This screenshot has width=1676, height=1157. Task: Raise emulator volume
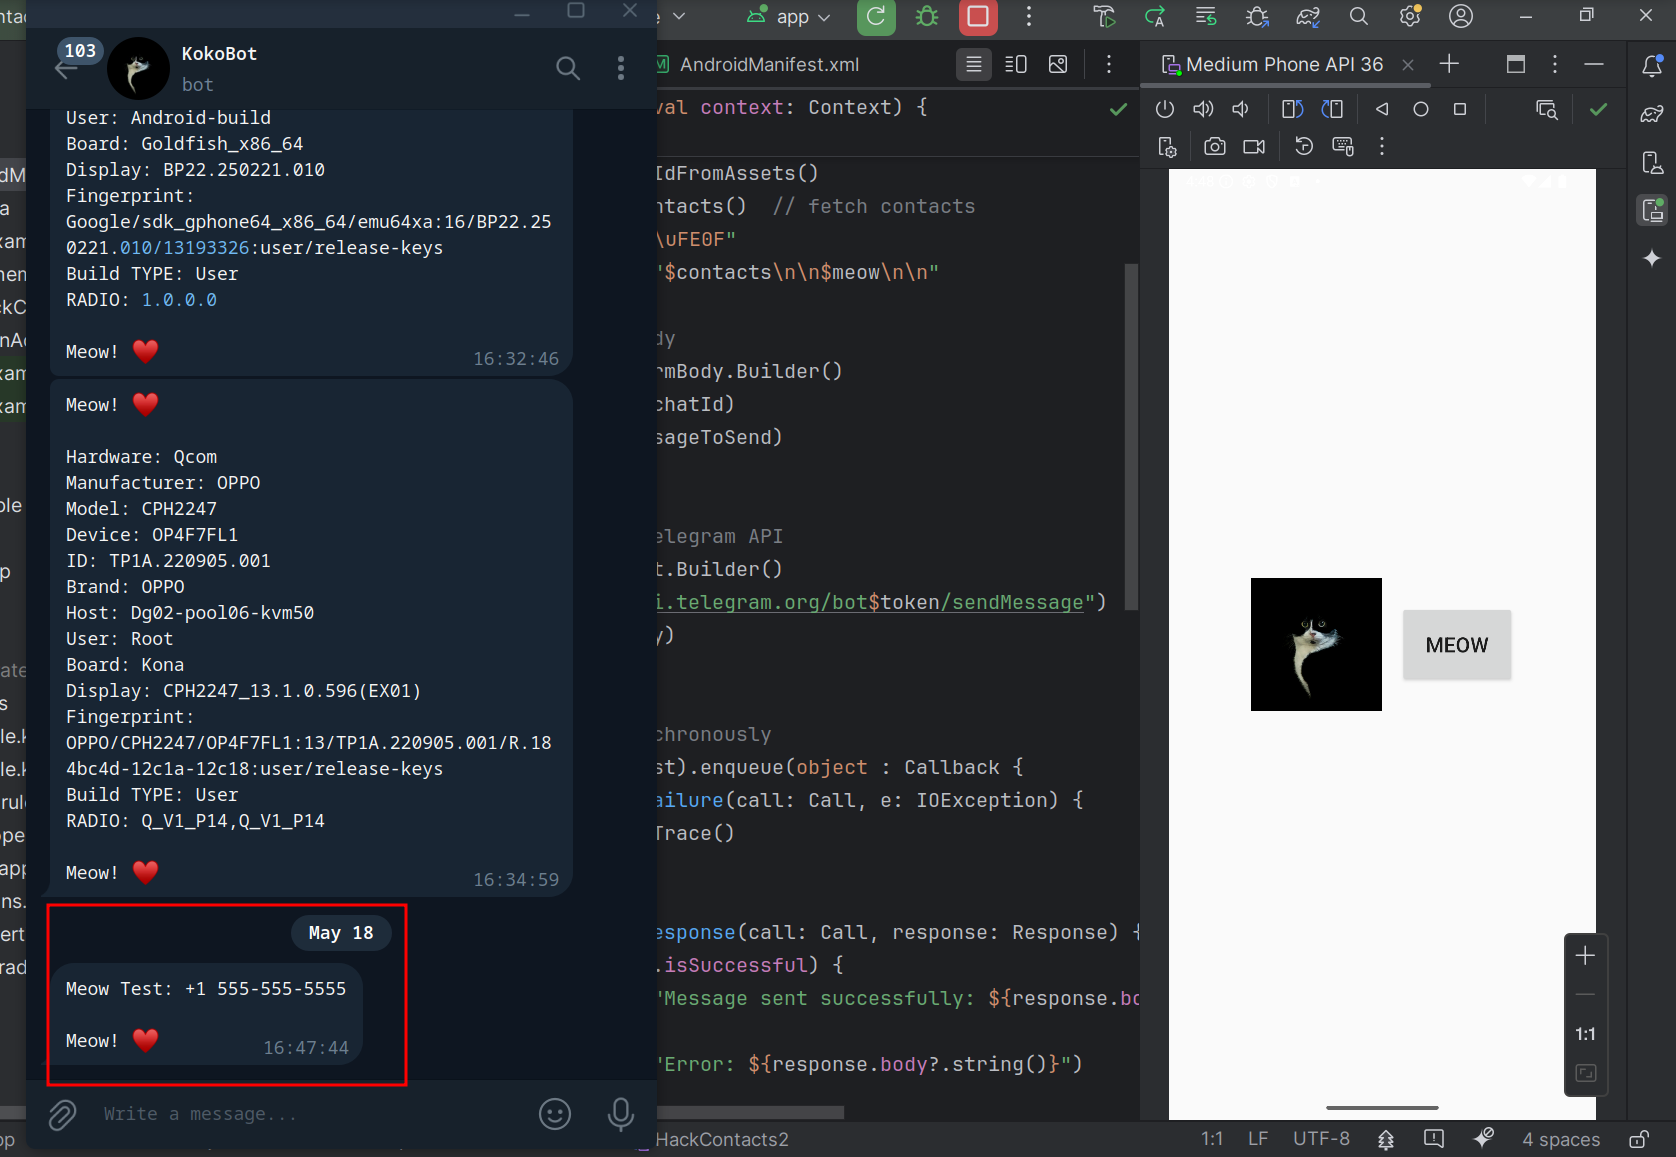[1203, 109]
